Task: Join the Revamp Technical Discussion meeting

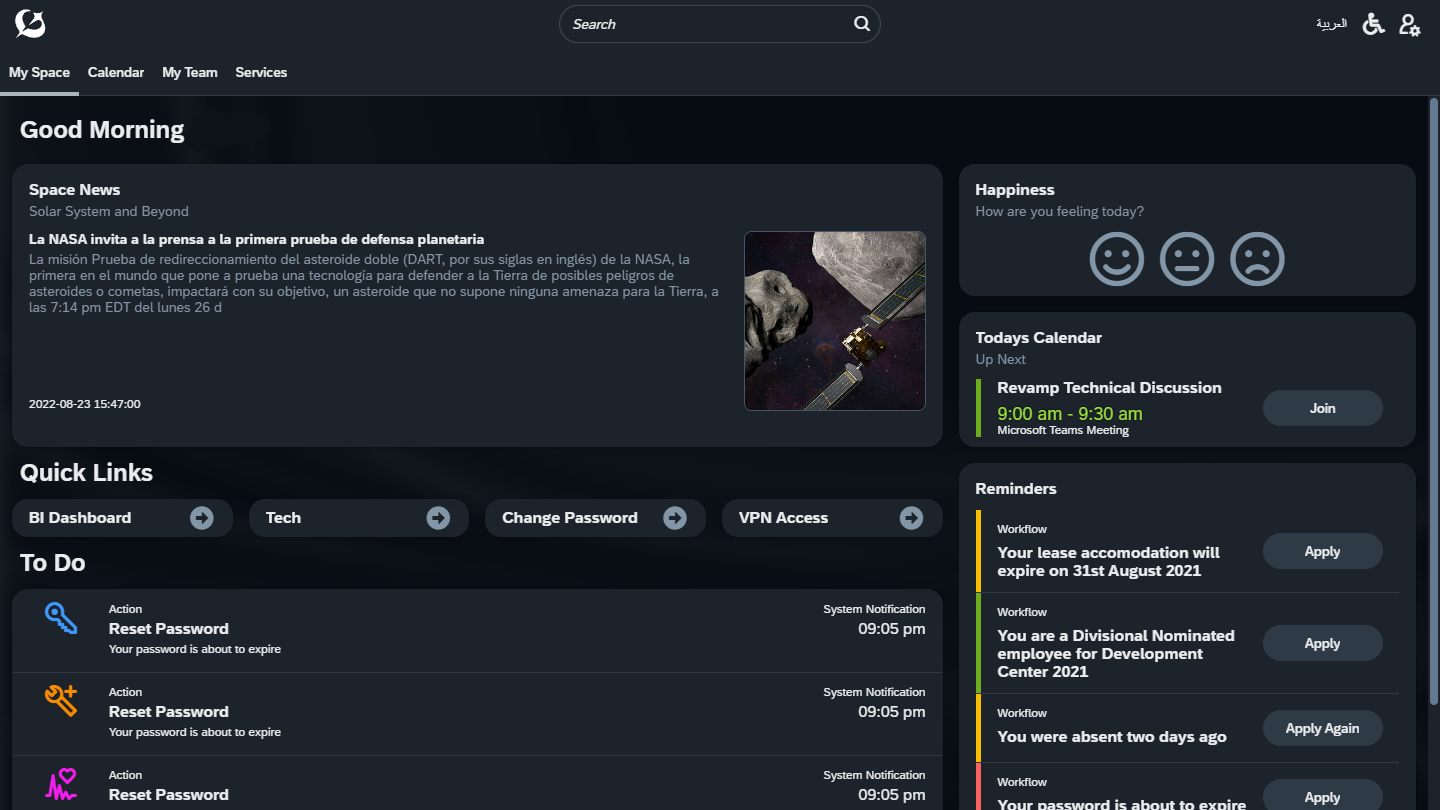Action: click(1322, 408)
